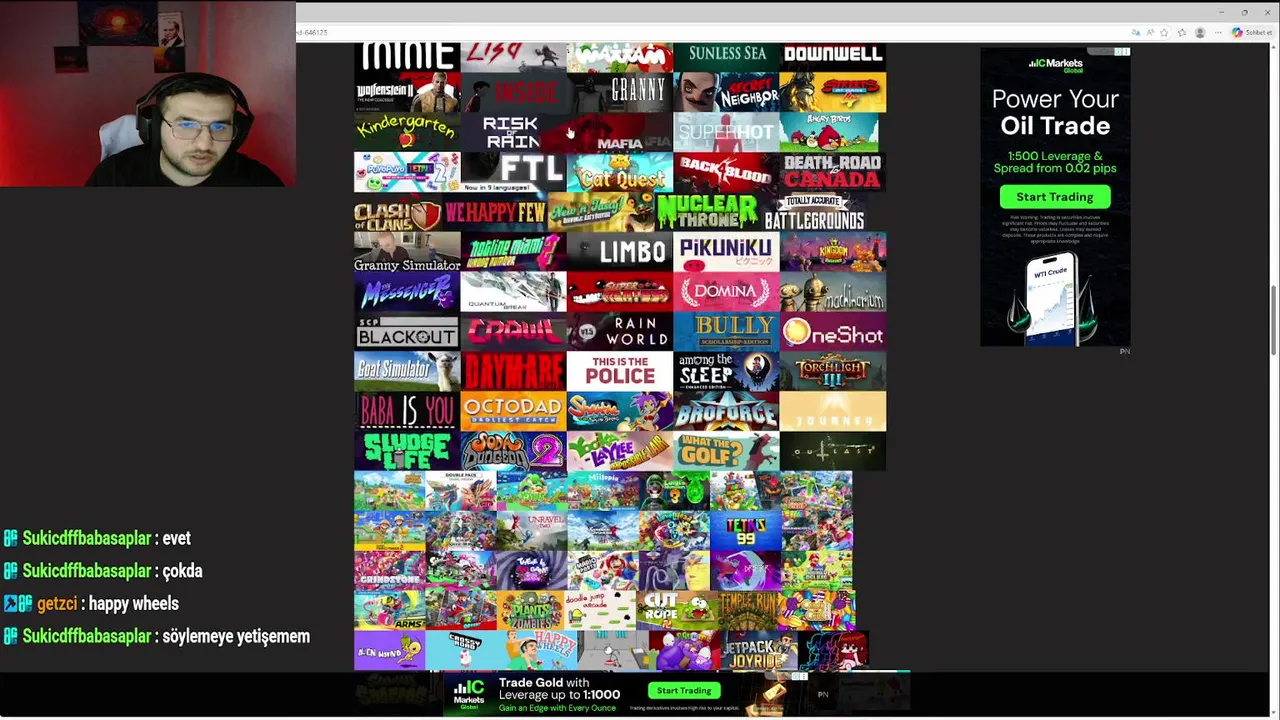
Task: Open the favorites list icon
Action: (x=1182, y=33)
